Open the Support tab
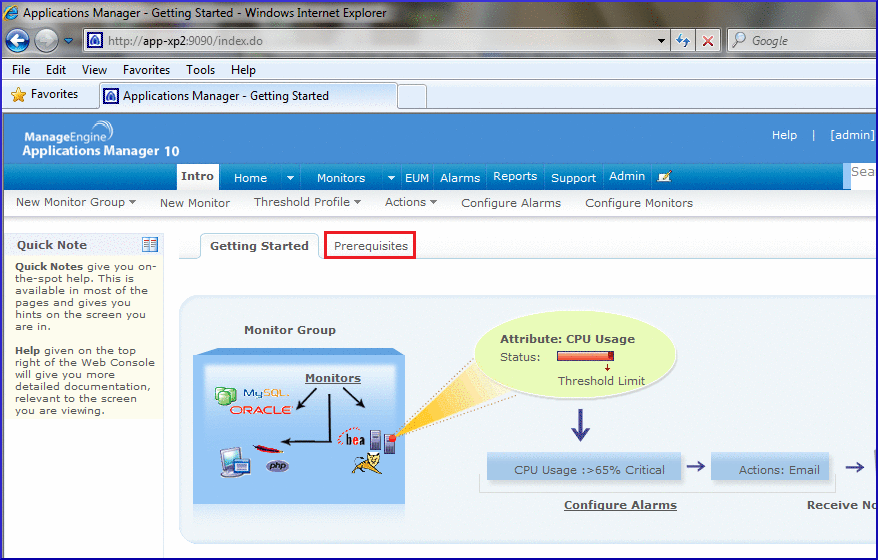The width and height of the screenshot is (878, 560). point(573,178)
